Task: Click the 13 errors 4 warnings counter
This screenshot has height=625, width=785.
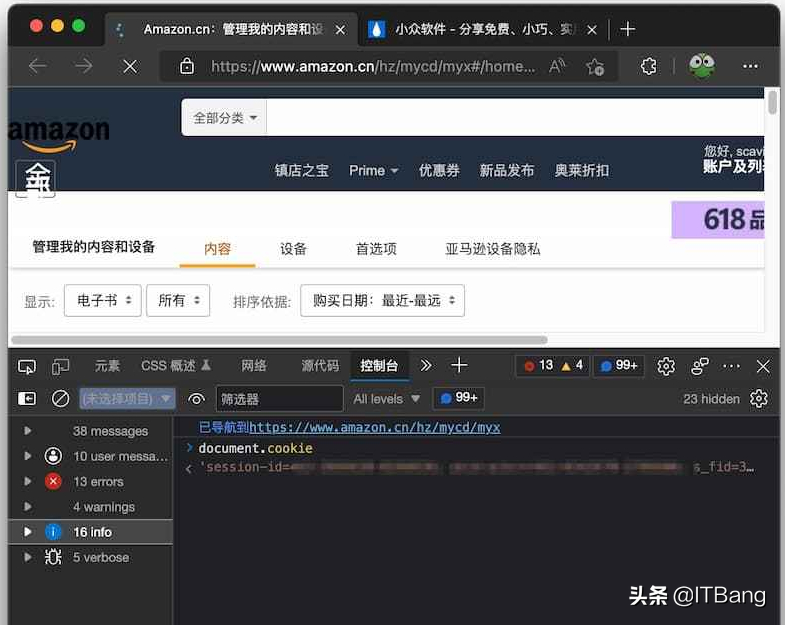Action: tap(553, 366)
